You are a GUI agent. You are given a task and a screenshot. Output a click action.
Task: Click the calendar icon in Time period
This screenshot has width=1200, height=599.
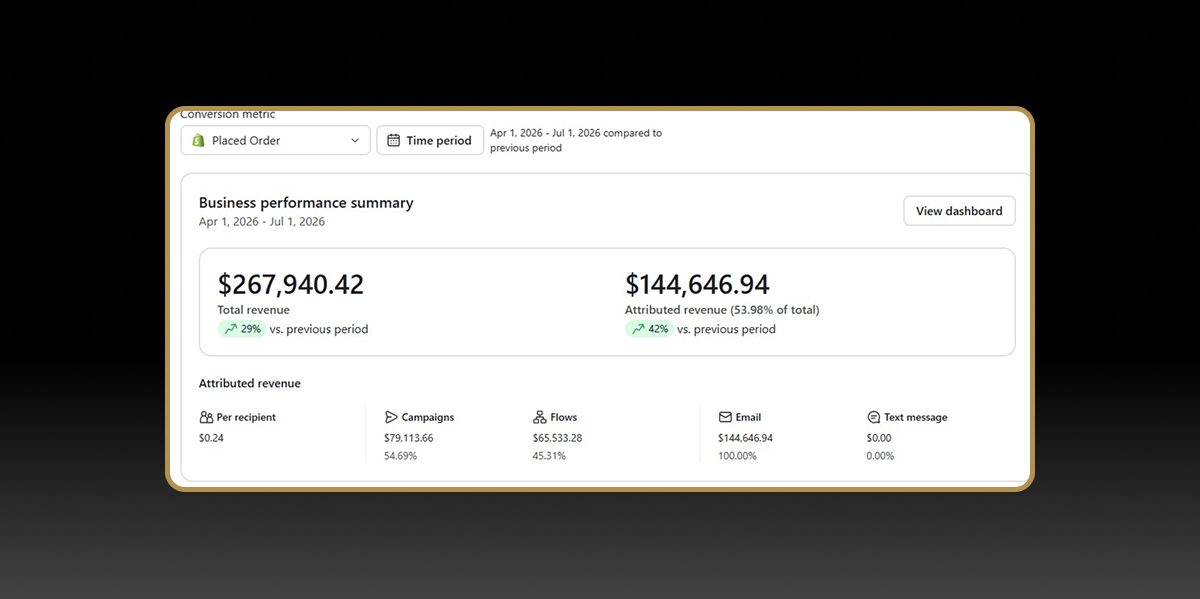point(394,140)
